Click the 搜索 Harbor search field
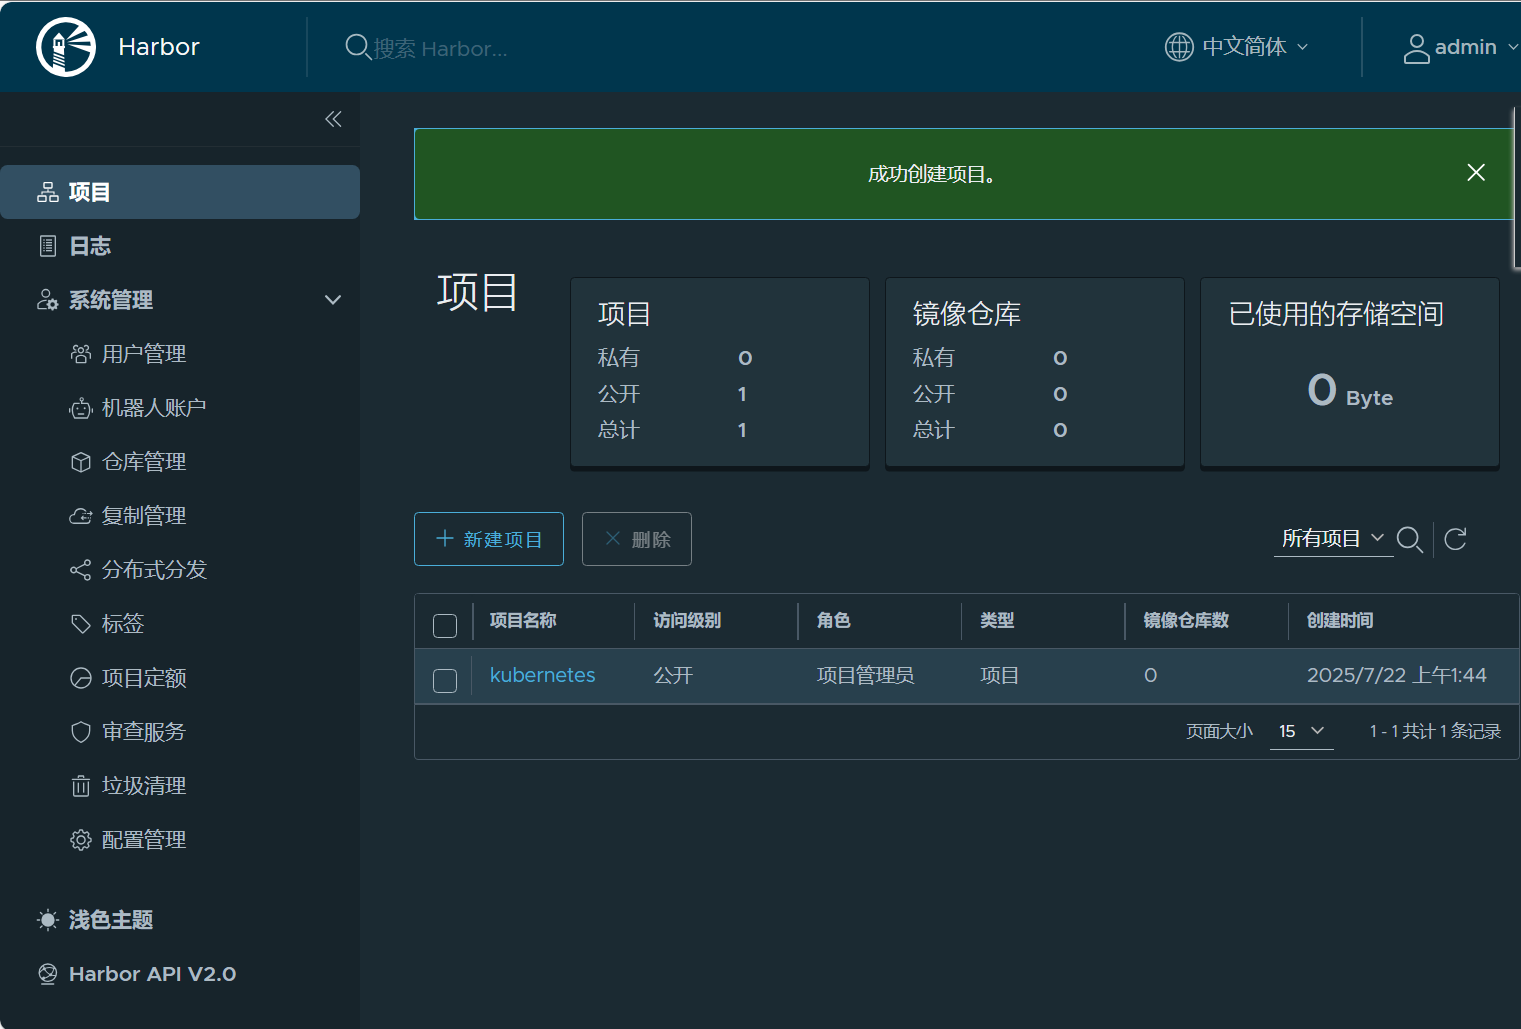The image size is (1521, 1029). tap(440, 48)
